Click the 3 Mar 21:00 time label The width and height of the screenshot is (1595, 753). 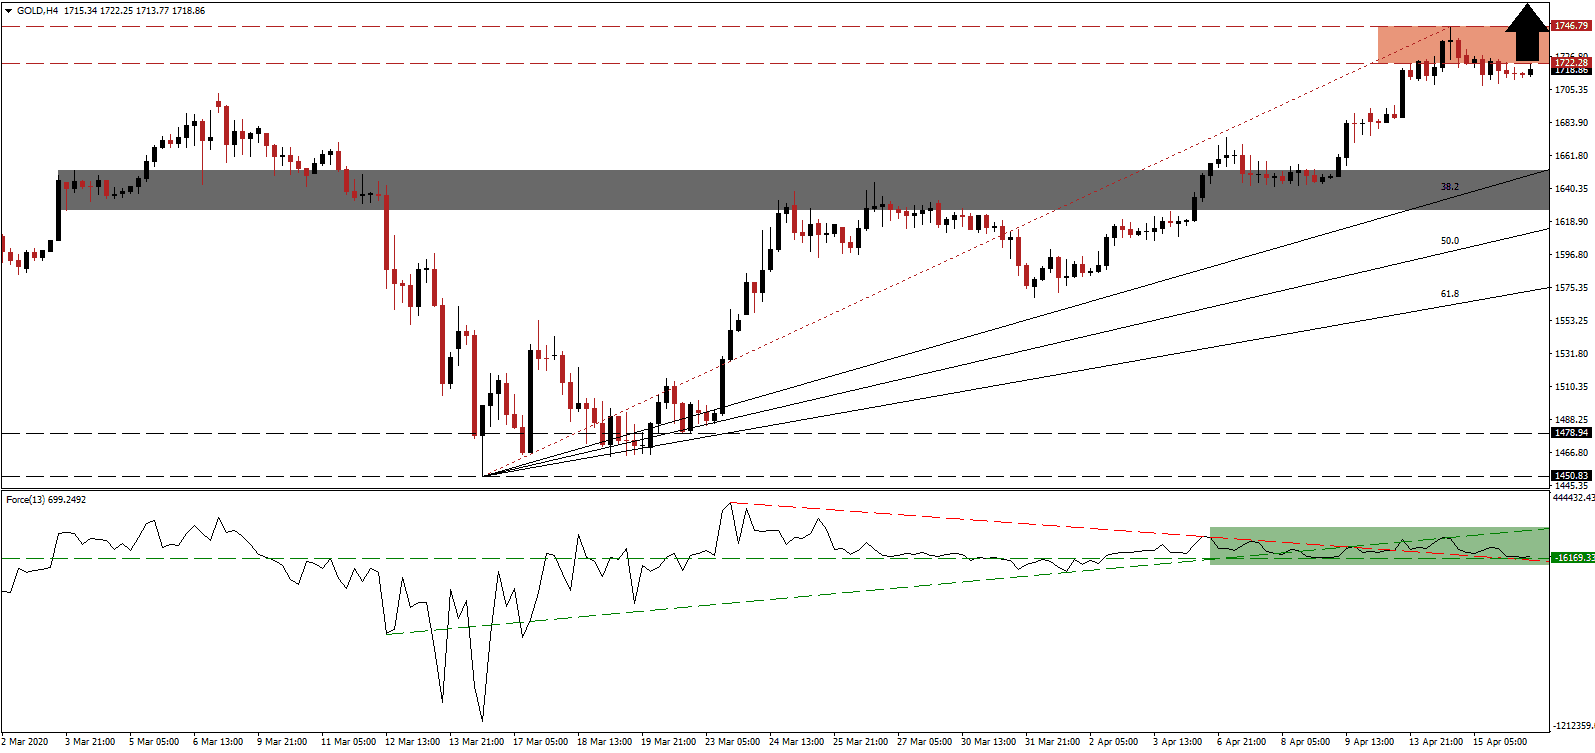tap(90, 742)
